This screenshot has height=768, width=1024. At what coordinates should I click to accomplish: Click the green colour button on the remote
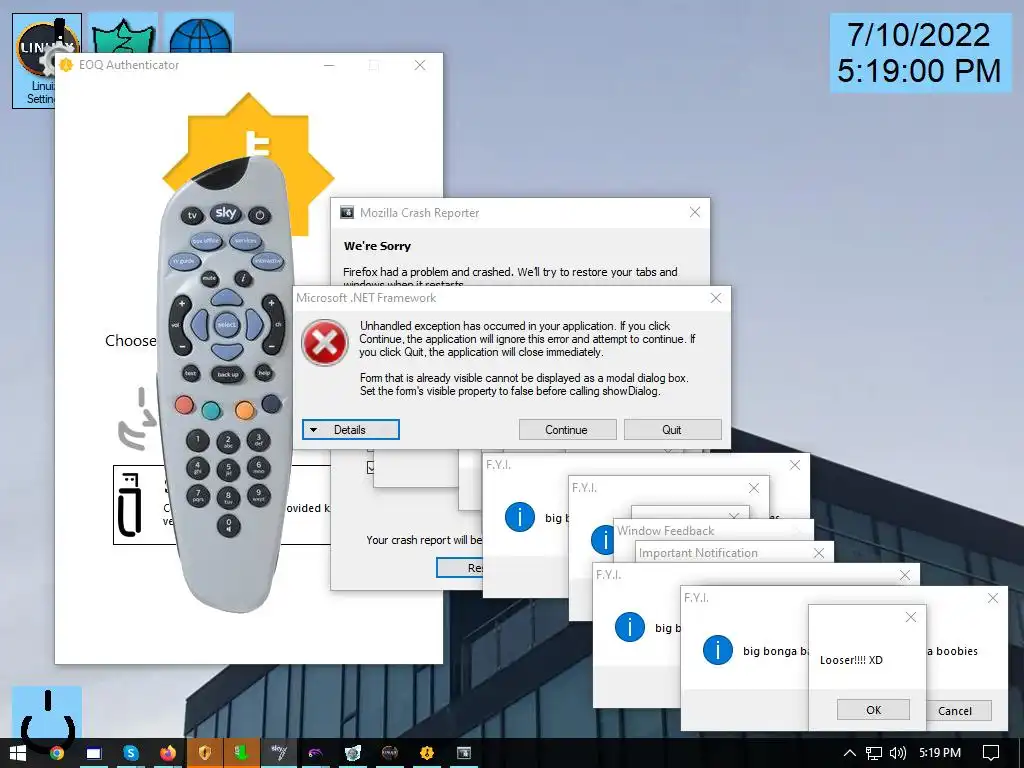click(211, 410)
